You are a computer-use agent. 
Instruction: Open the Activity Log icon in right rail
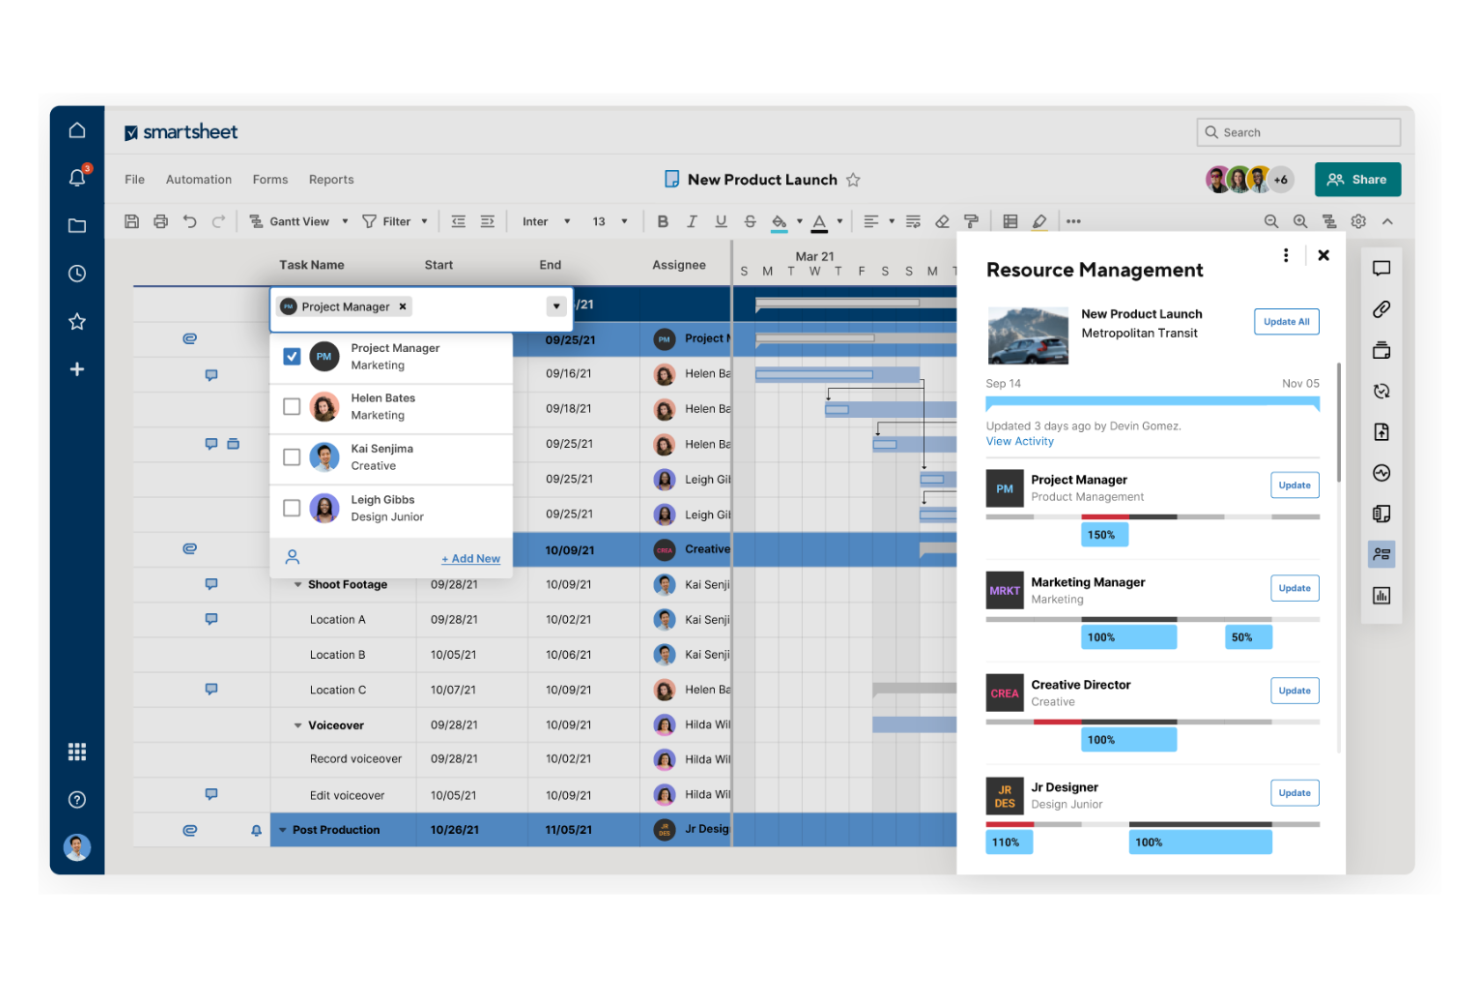coord(1381,472)
